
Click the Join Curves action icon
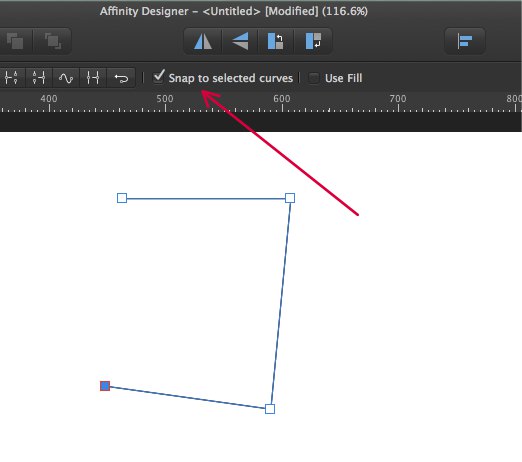pos(92,78)
